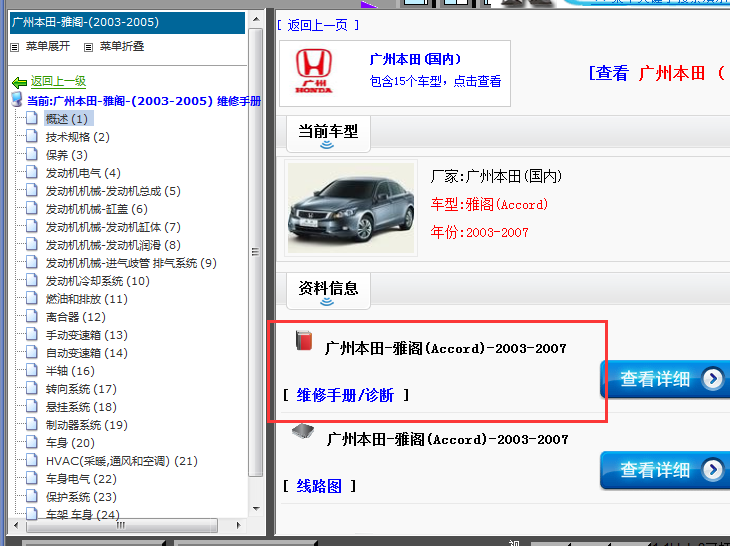Select 自动变速箱 (14) item
Viewport: 730px width, 546px height.
click(87, 353)
